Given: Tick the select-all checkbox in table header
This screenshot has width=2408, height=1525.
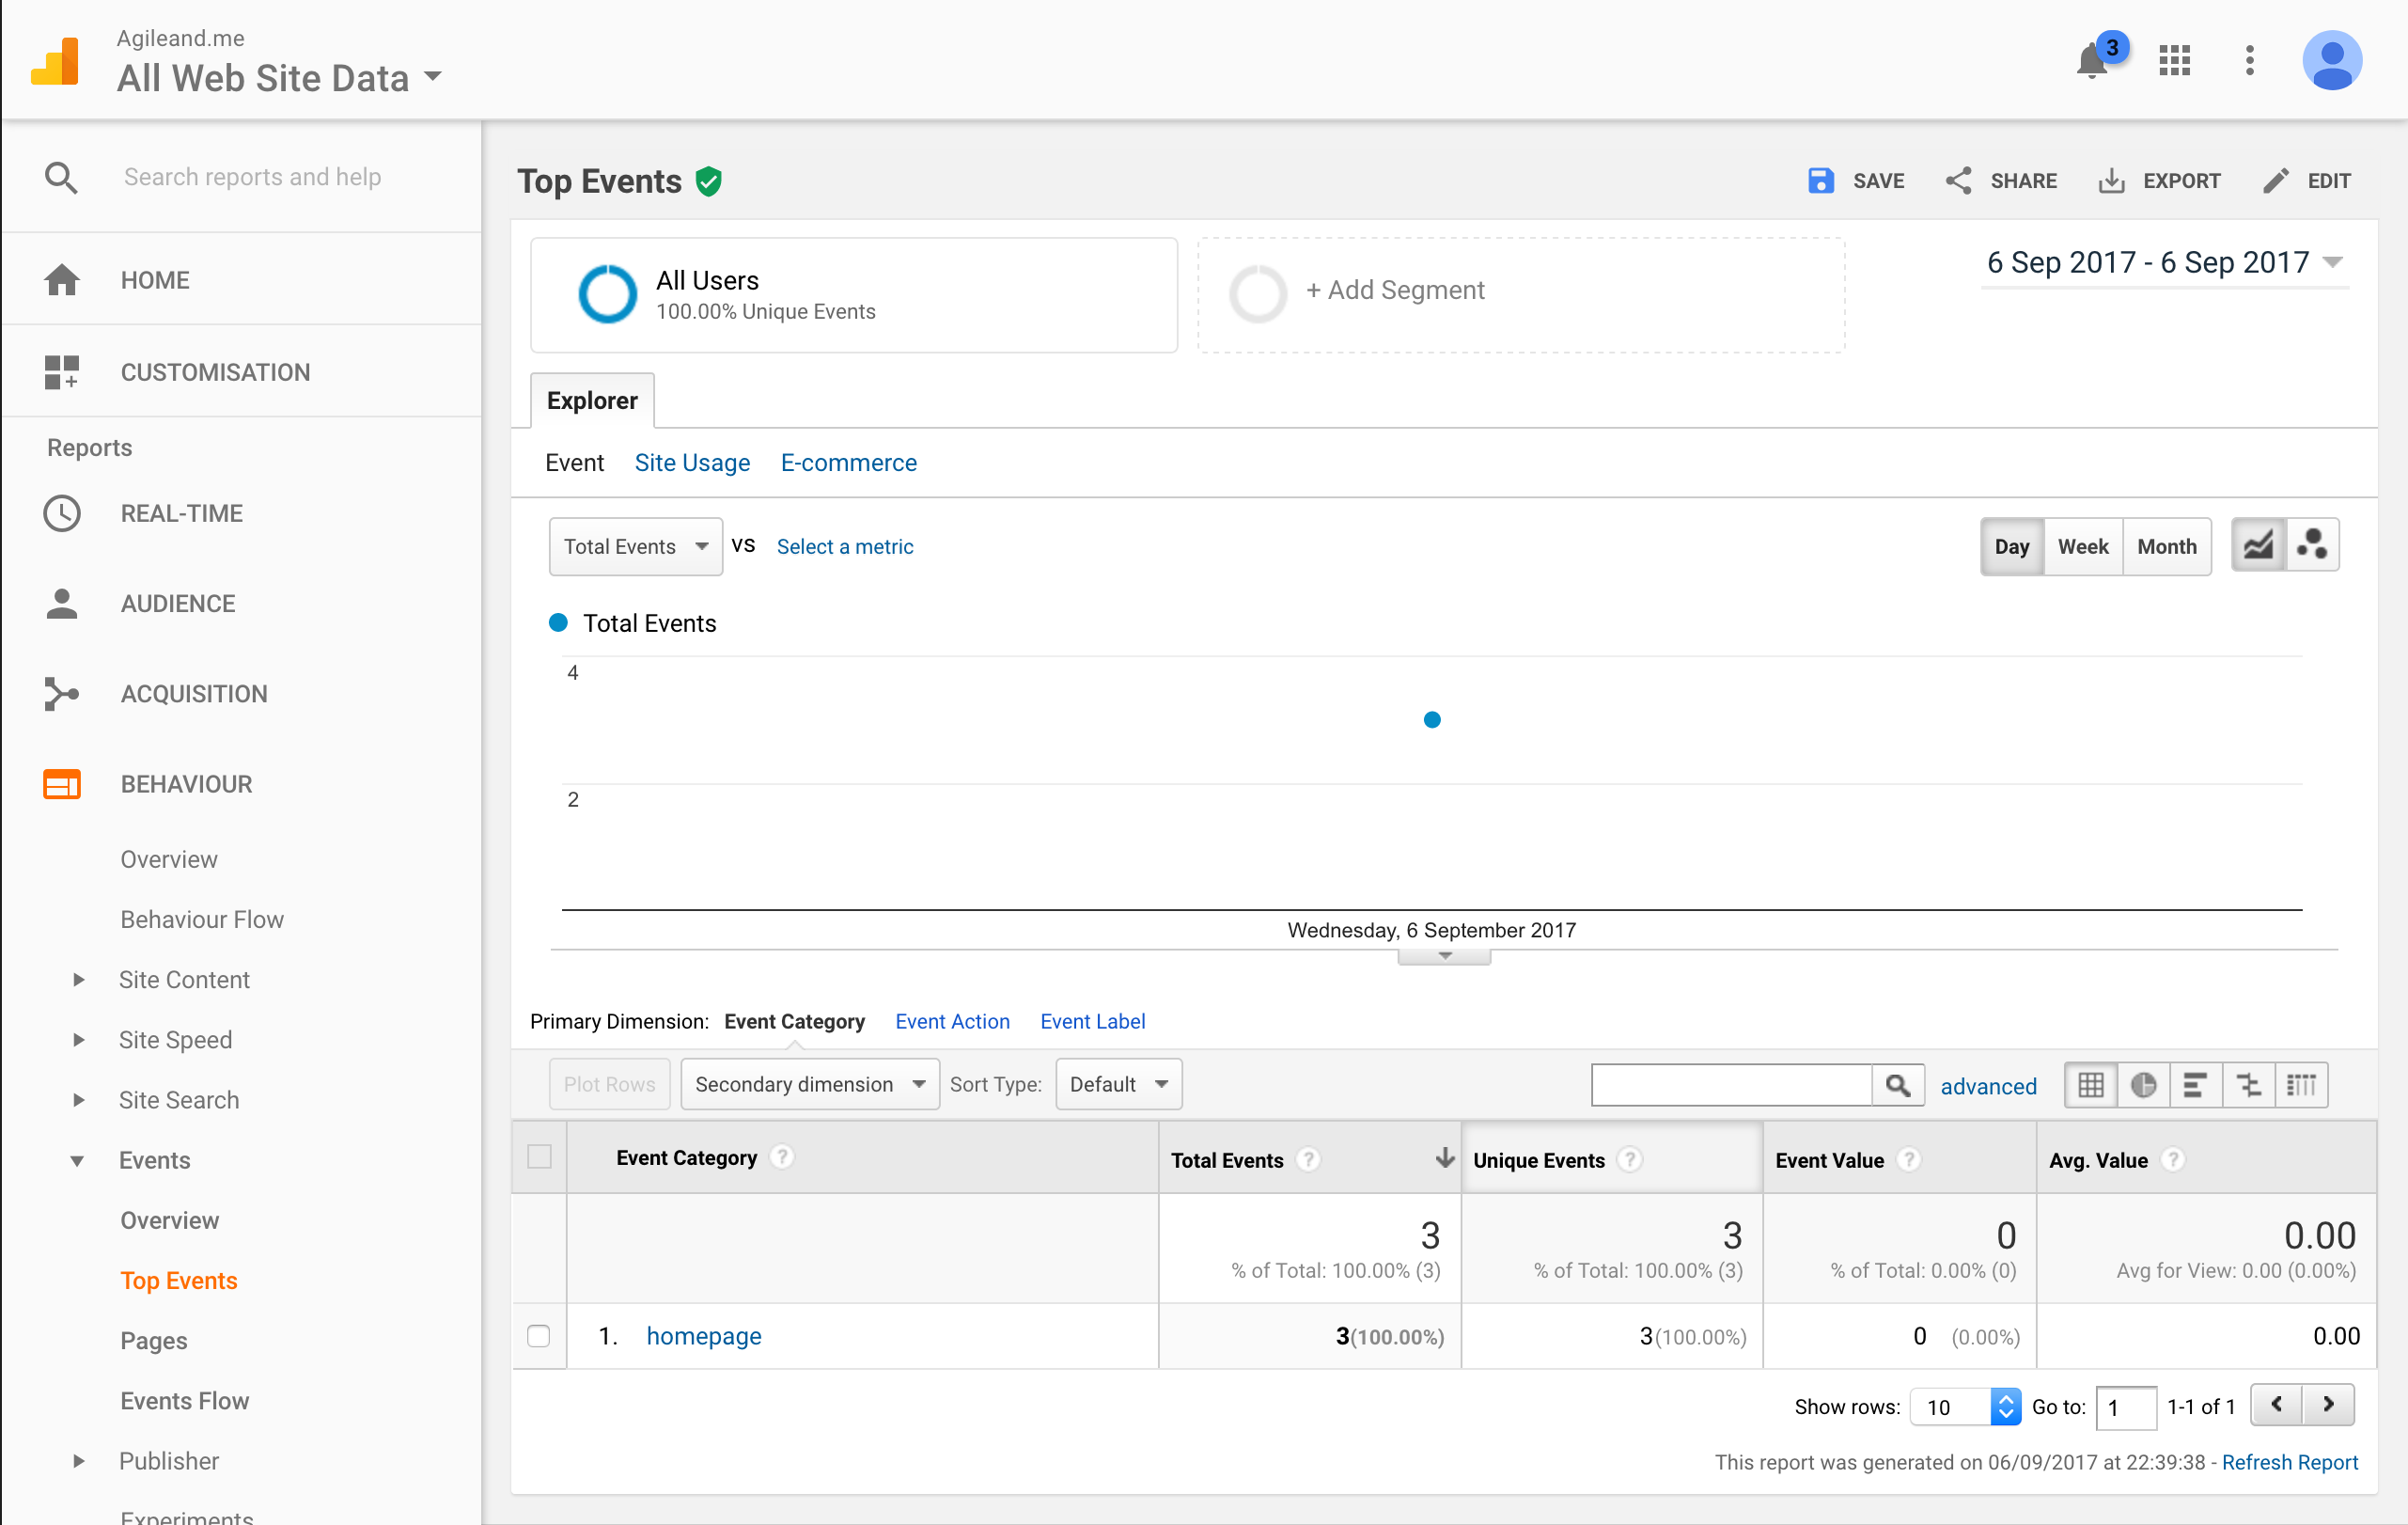Looking at the screenshot, I should (539, 1157).
